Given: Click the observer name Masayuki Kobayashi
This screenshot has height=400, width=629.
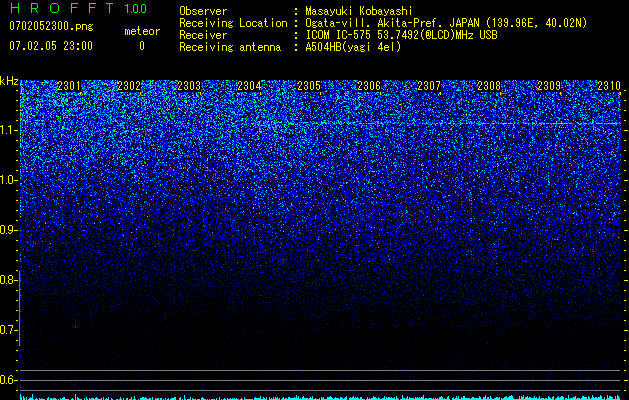Looking at the screenshot, I should [358, 11].
